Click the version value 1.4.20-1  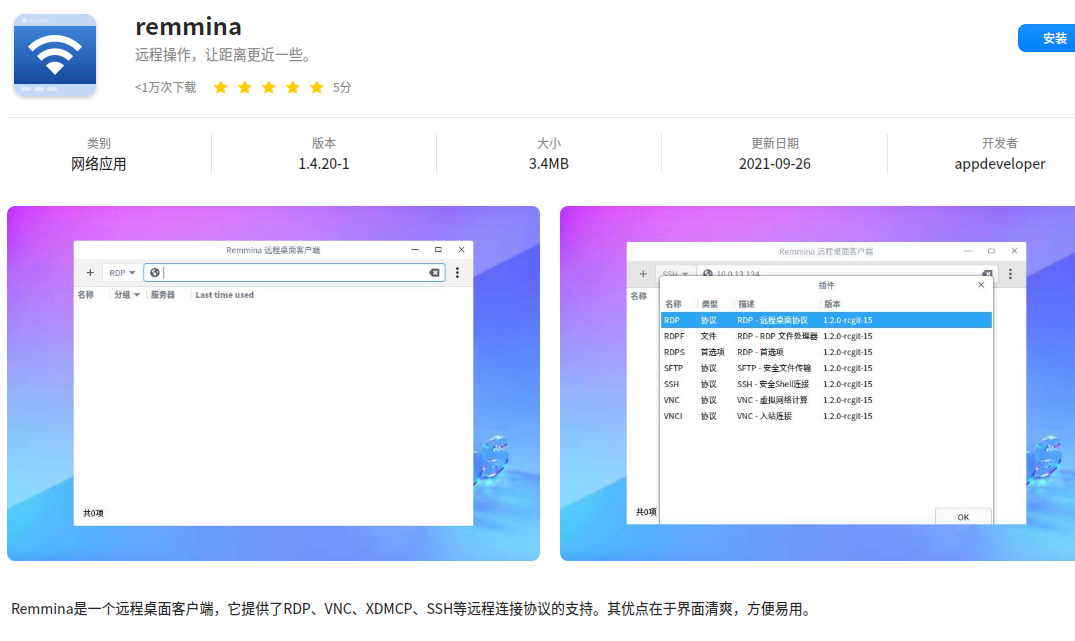(324, 164)
